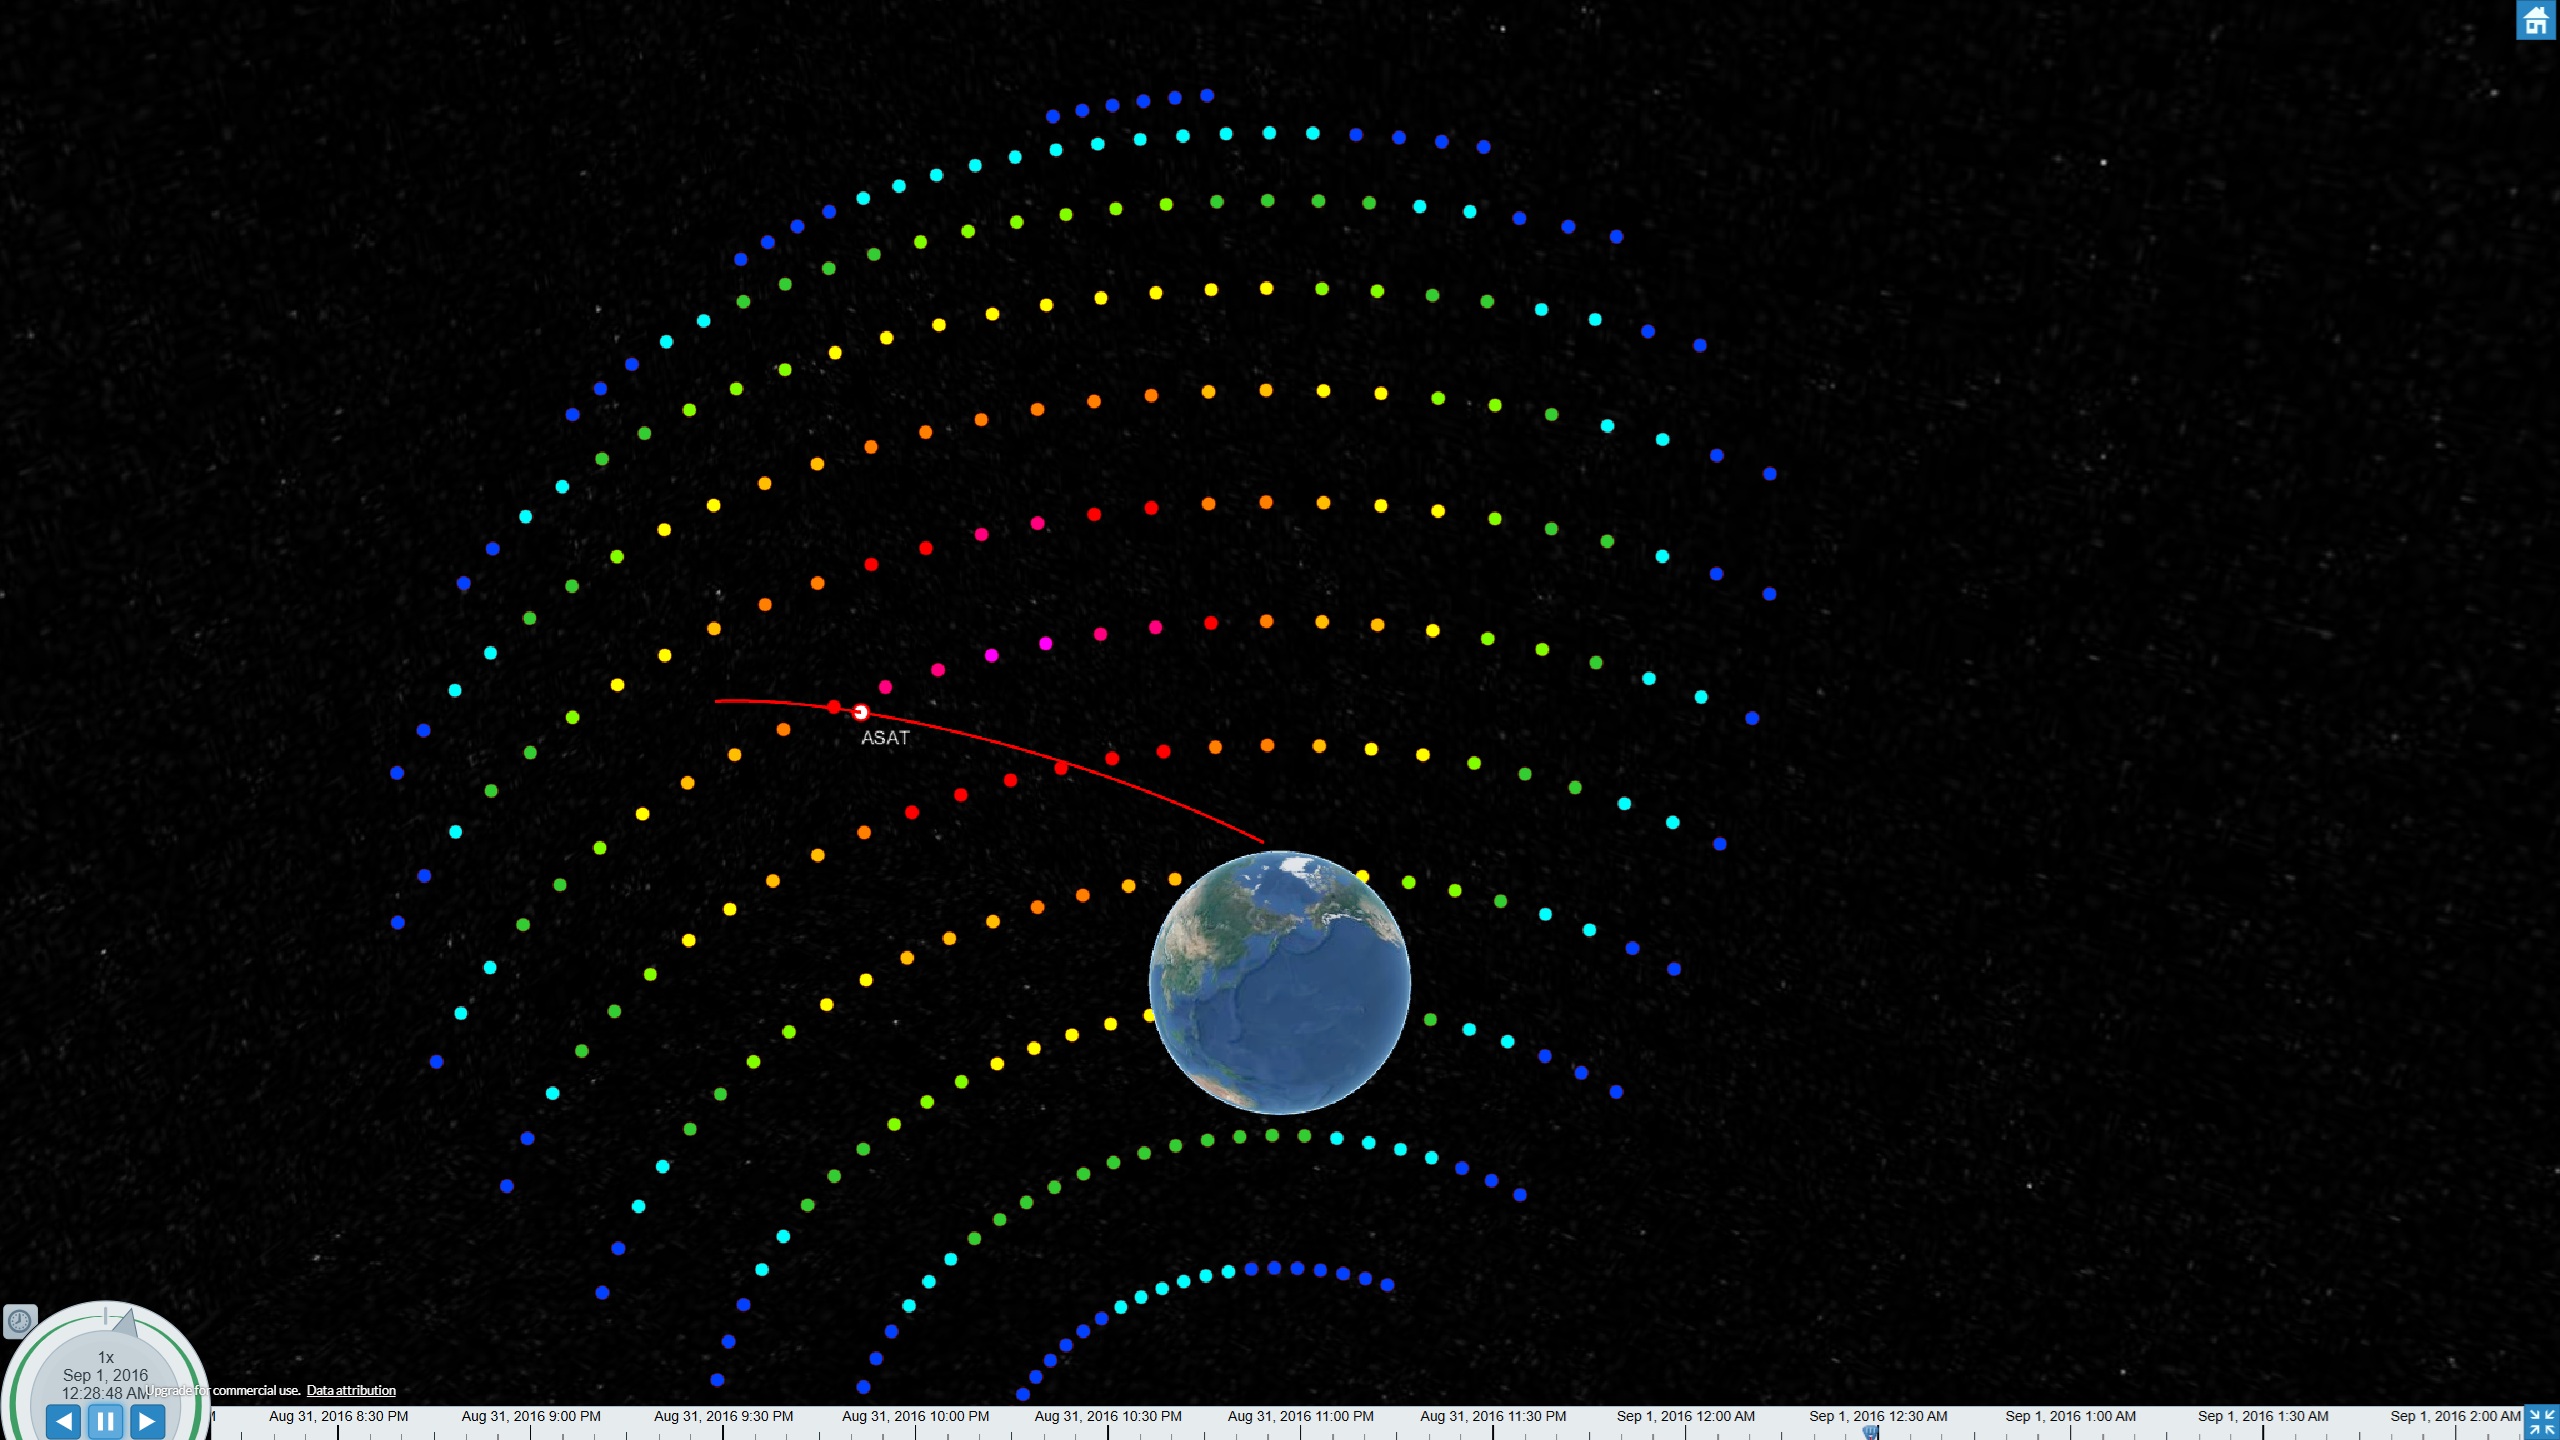This screenshot has width=2560, height=1440.
Task: Exit fullscreen using the corner arrows icon
Action: [2541, 1422]
